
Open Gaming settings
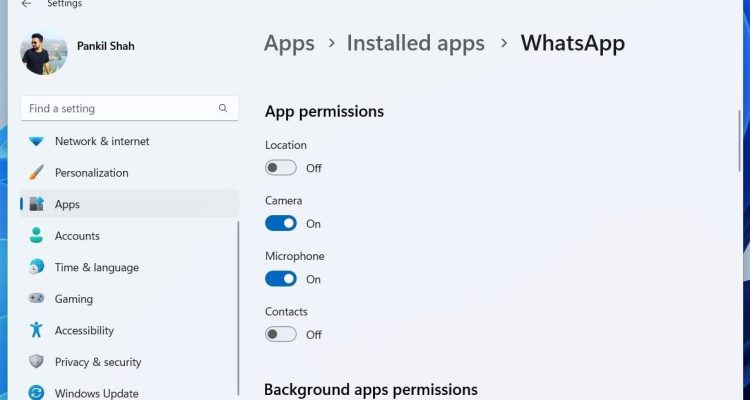click(130, 299)
